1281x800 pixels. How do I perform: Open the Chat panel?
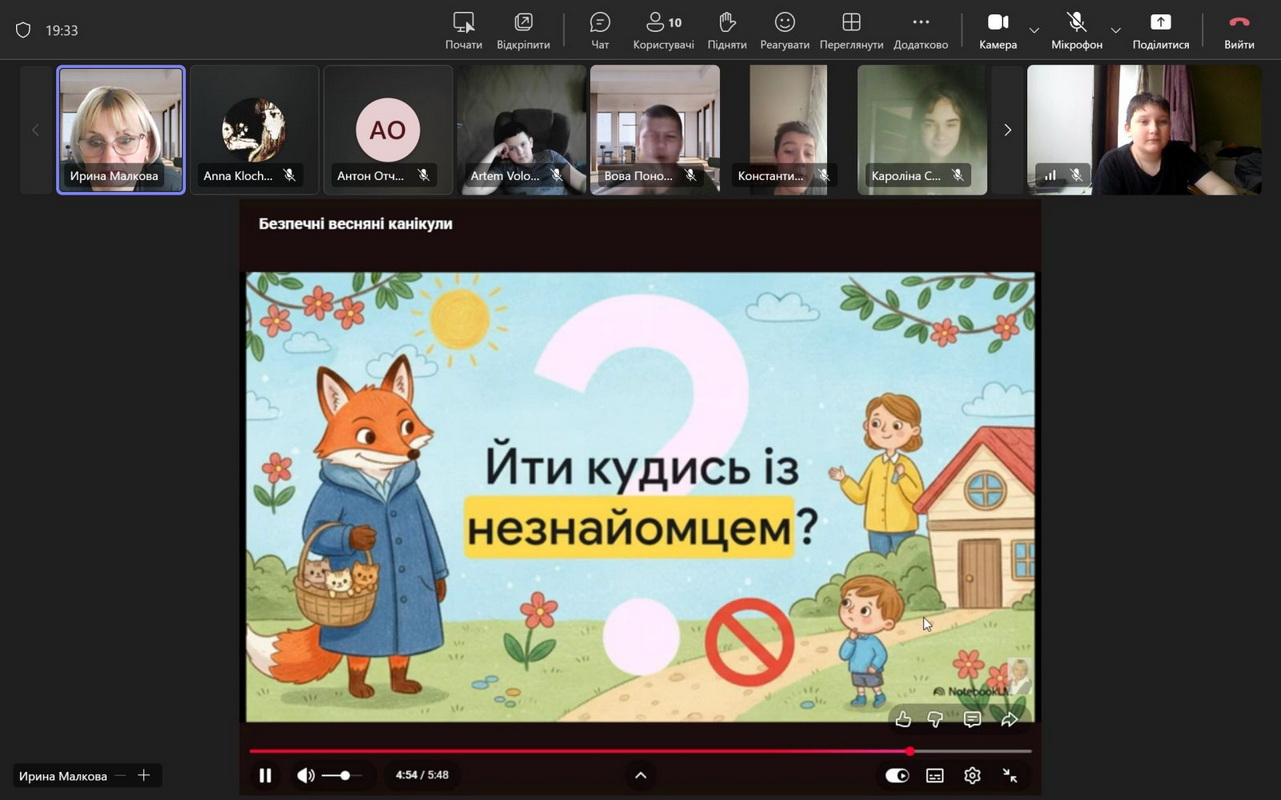[600, 30]
